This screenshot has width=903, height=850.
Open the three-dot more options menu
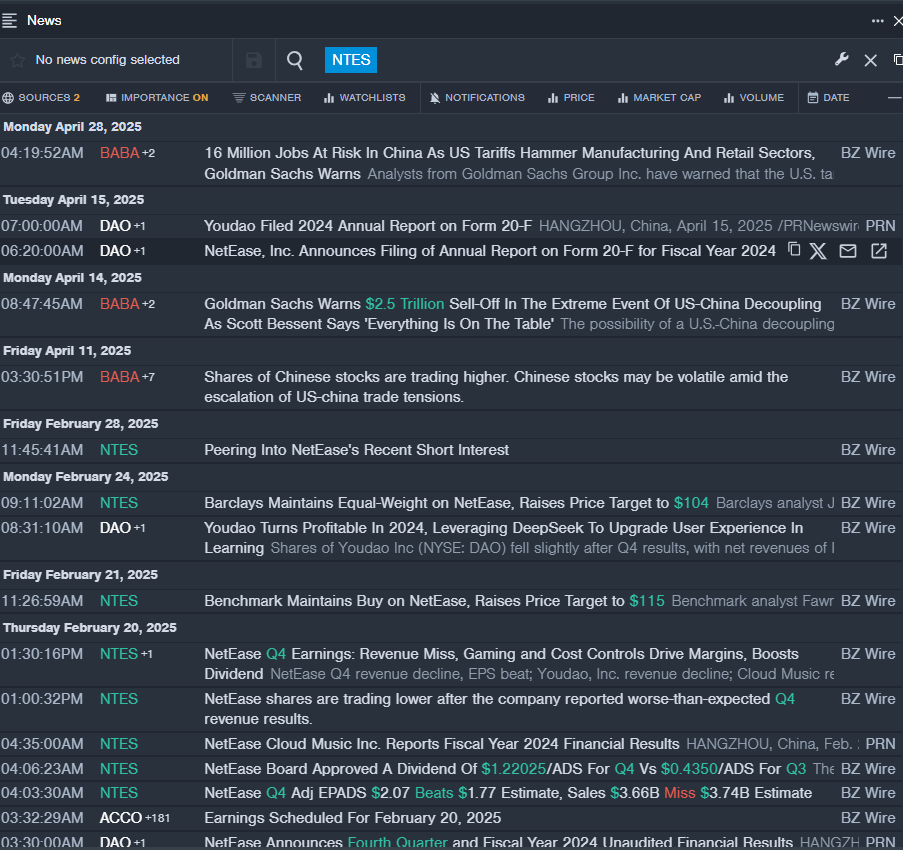877,21
